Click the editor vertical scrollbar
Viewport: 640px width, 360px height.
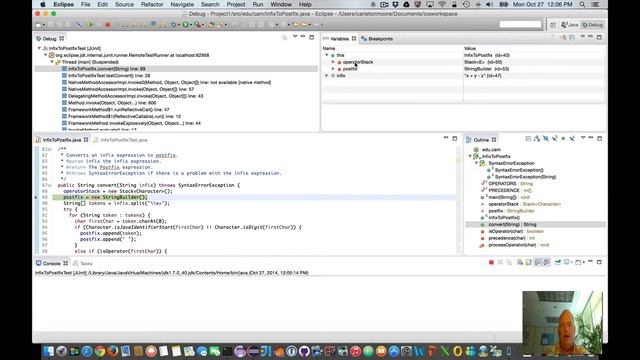(458, 200)
